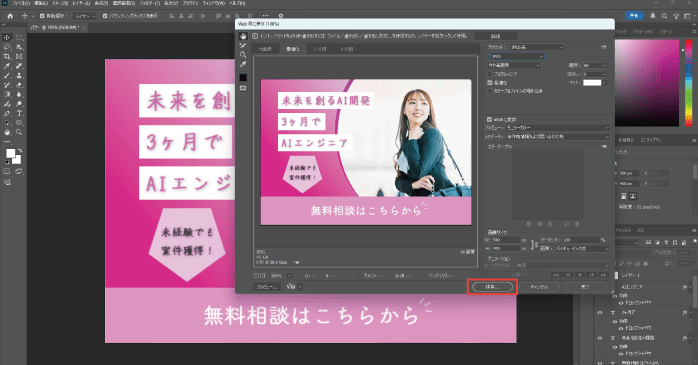
Task: Click the Done (完了) button
Action: point(585,287)
